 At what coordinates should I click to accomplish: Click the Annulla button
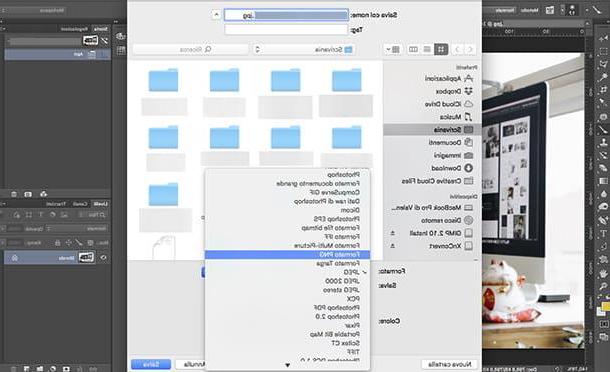190,364
